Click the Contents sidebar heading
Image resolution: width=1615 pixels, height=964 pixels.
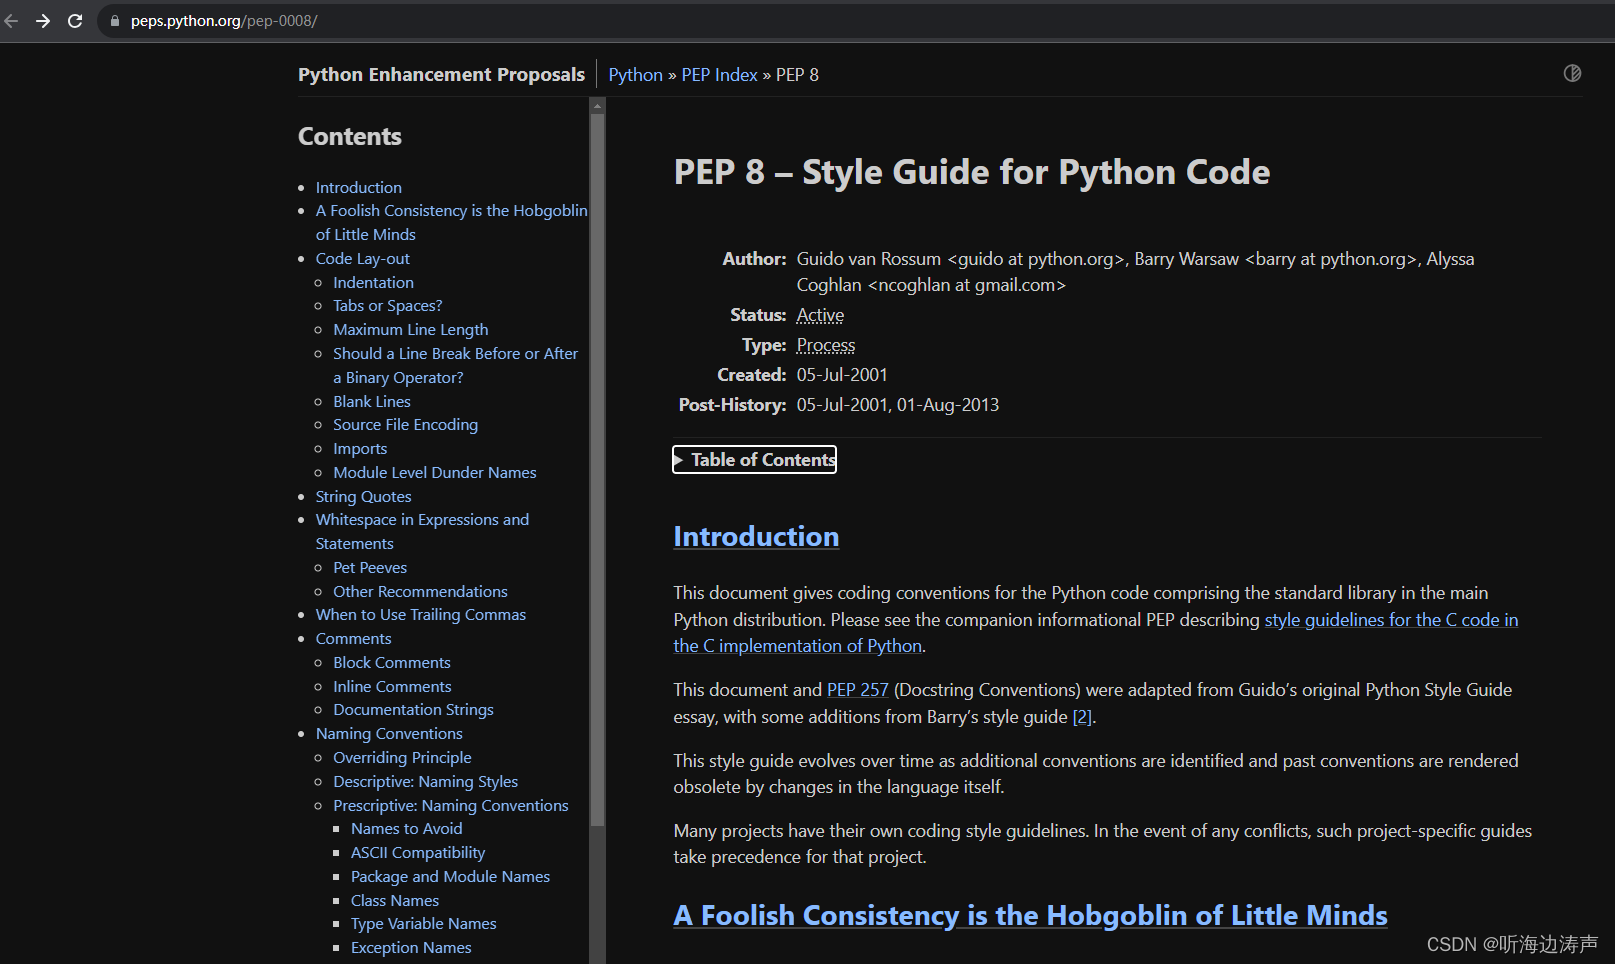click(x=349, y=137)
